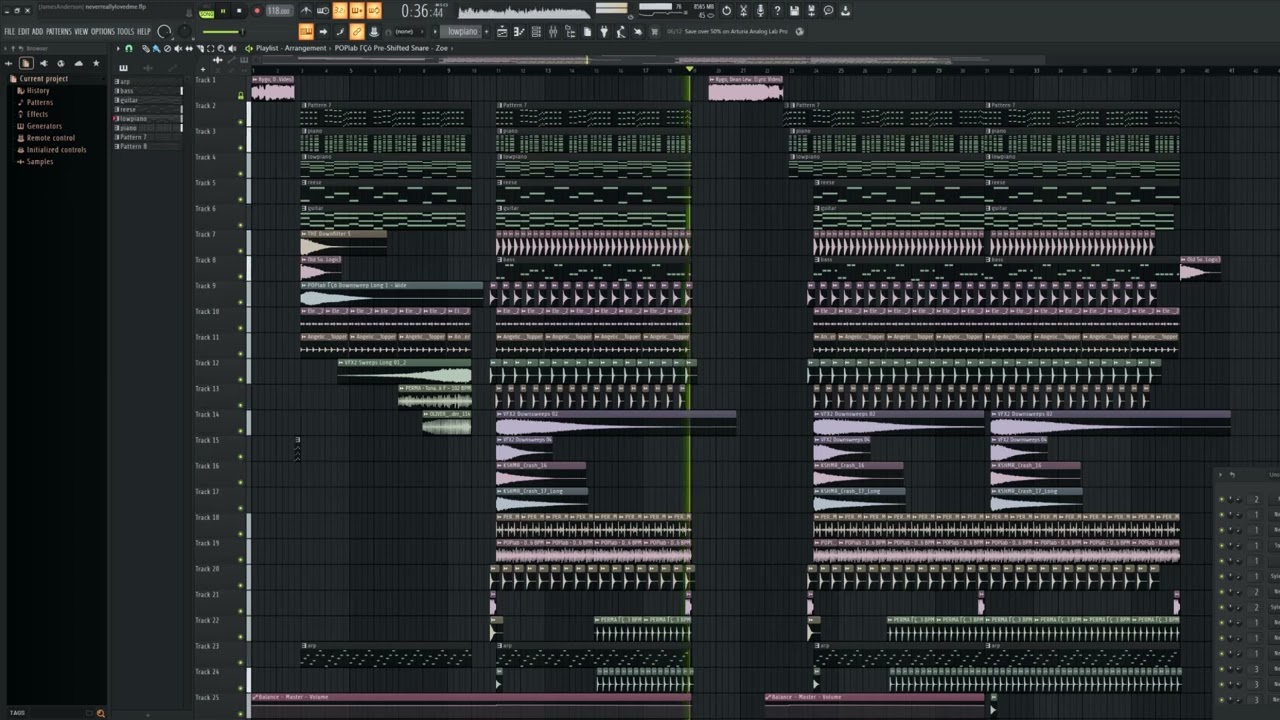Expand playlist options menu arrow

coord(118,48)
